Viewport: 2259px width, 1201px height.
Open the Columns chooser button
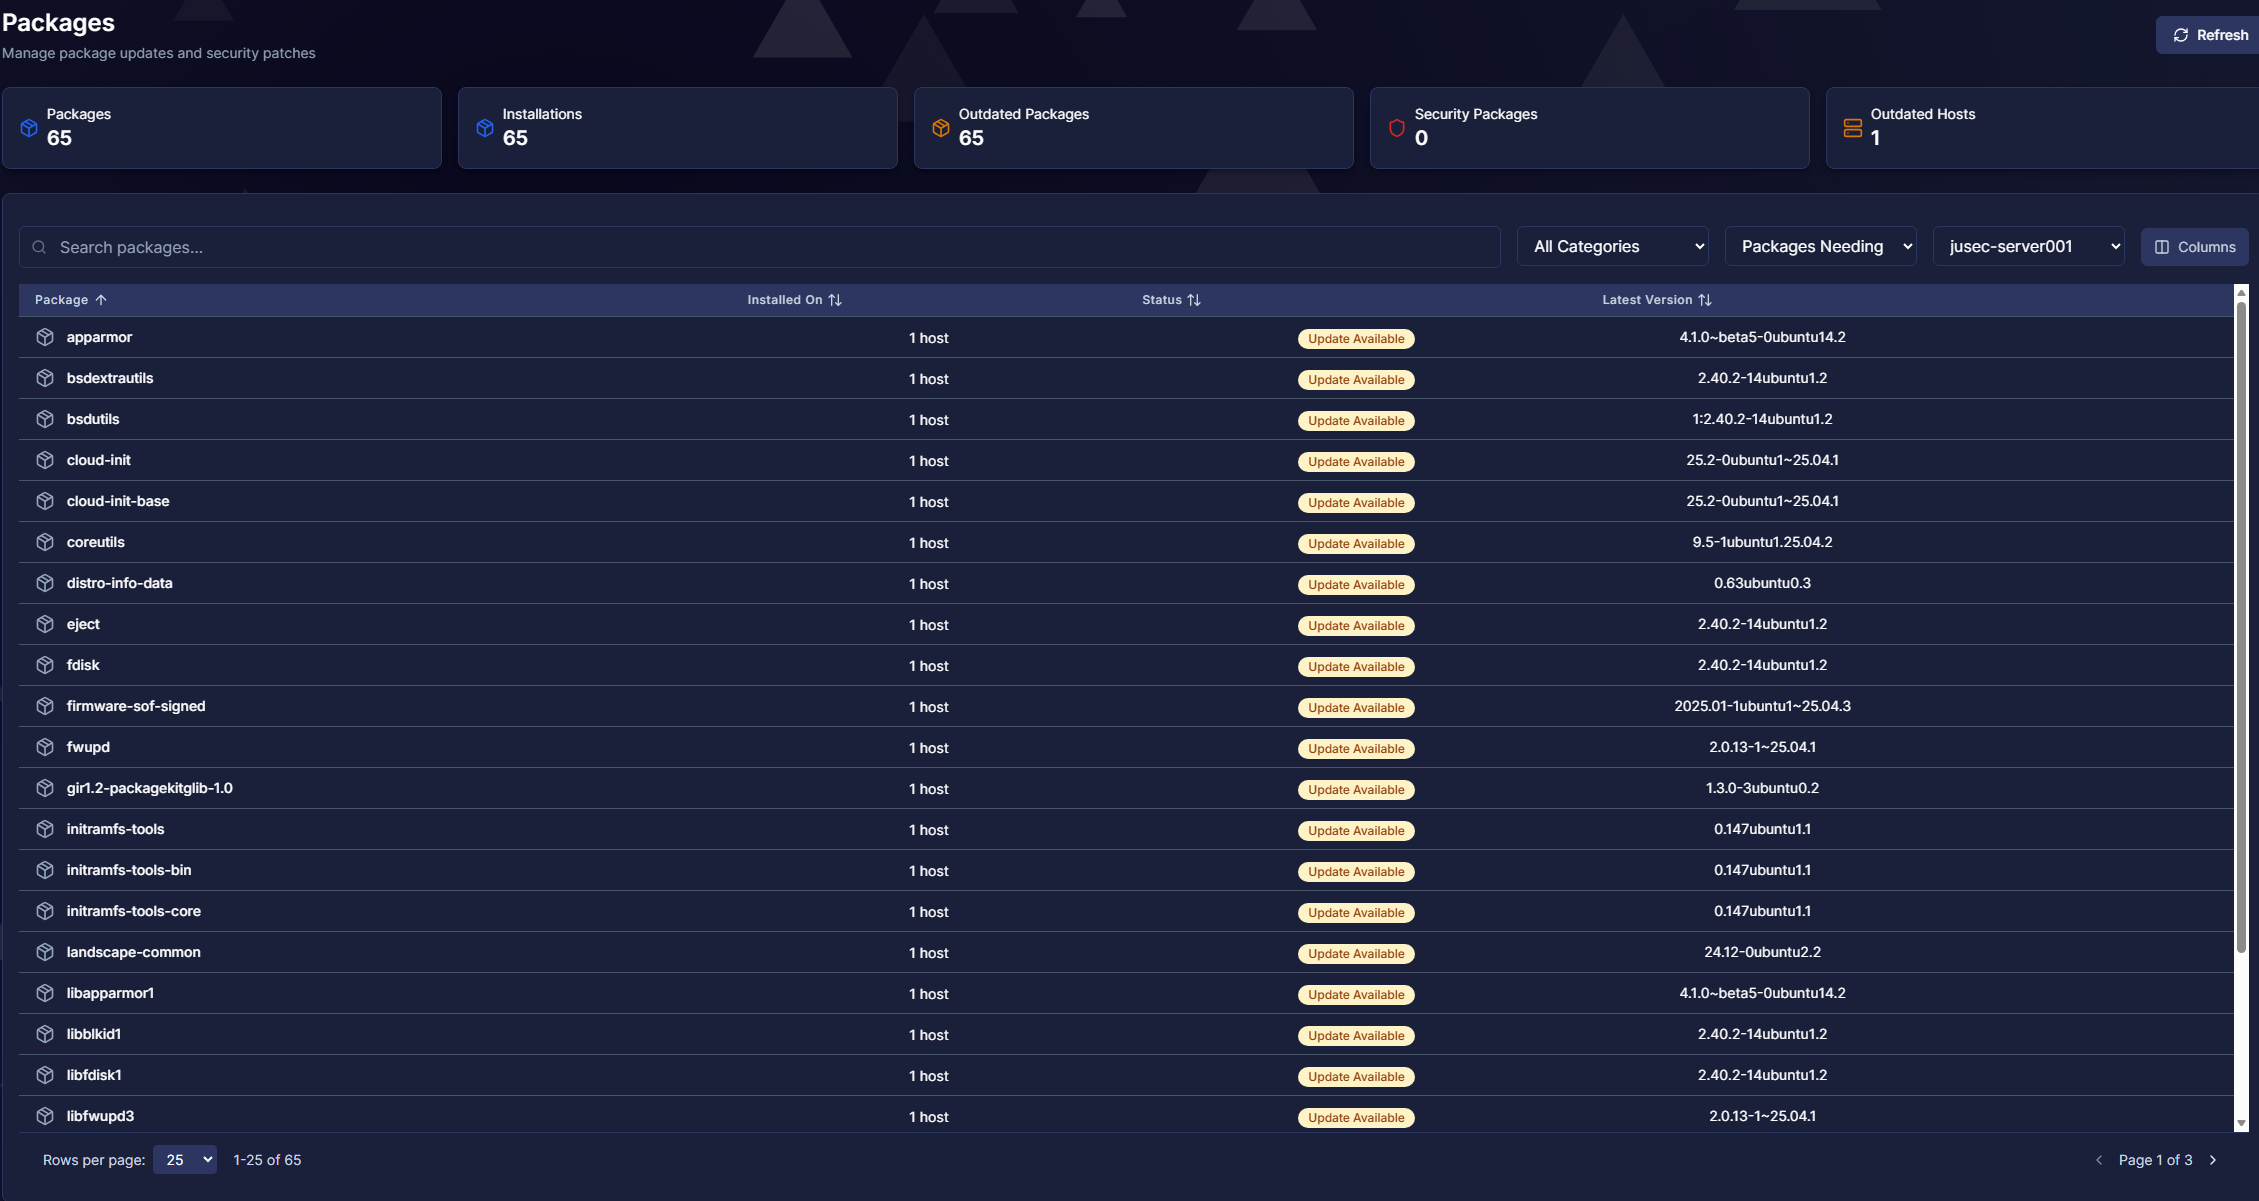pyautogui.click(x=2194, y=247)
